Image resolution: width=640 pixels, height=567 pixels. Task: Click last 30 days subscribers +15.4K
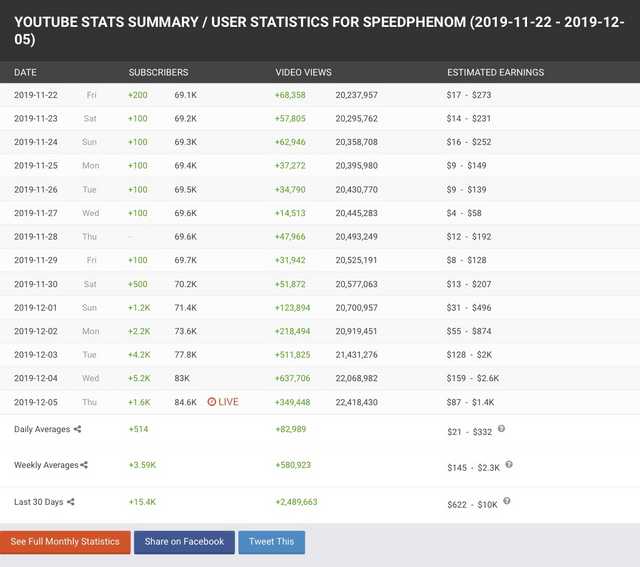point(142,502)
